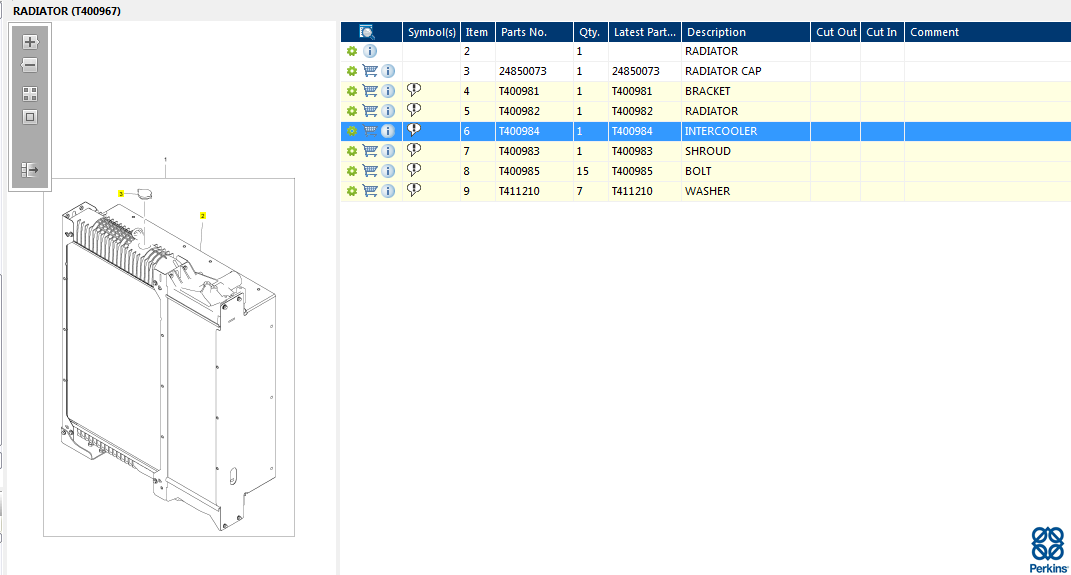The image size is (1071, 575).
Task: Click symbol note icon for BOLT
Action: coord(414,169)
